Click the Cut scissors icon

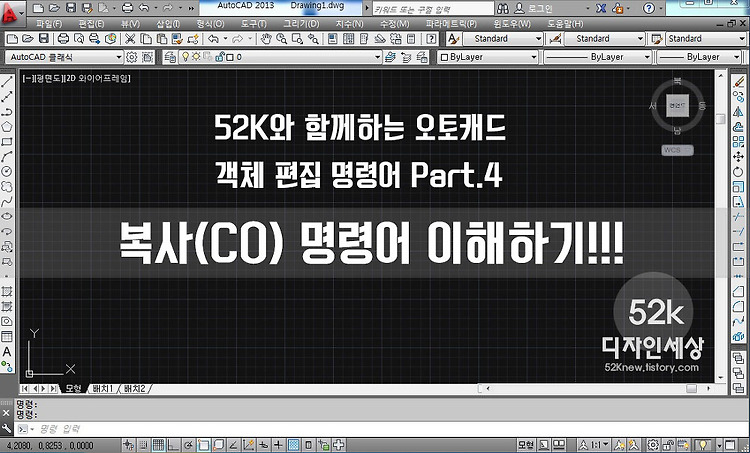pos(130,39)
